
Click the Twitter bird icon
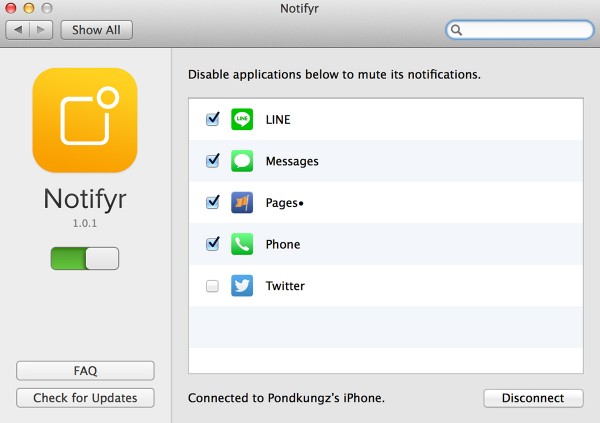(x=242, y=286)
